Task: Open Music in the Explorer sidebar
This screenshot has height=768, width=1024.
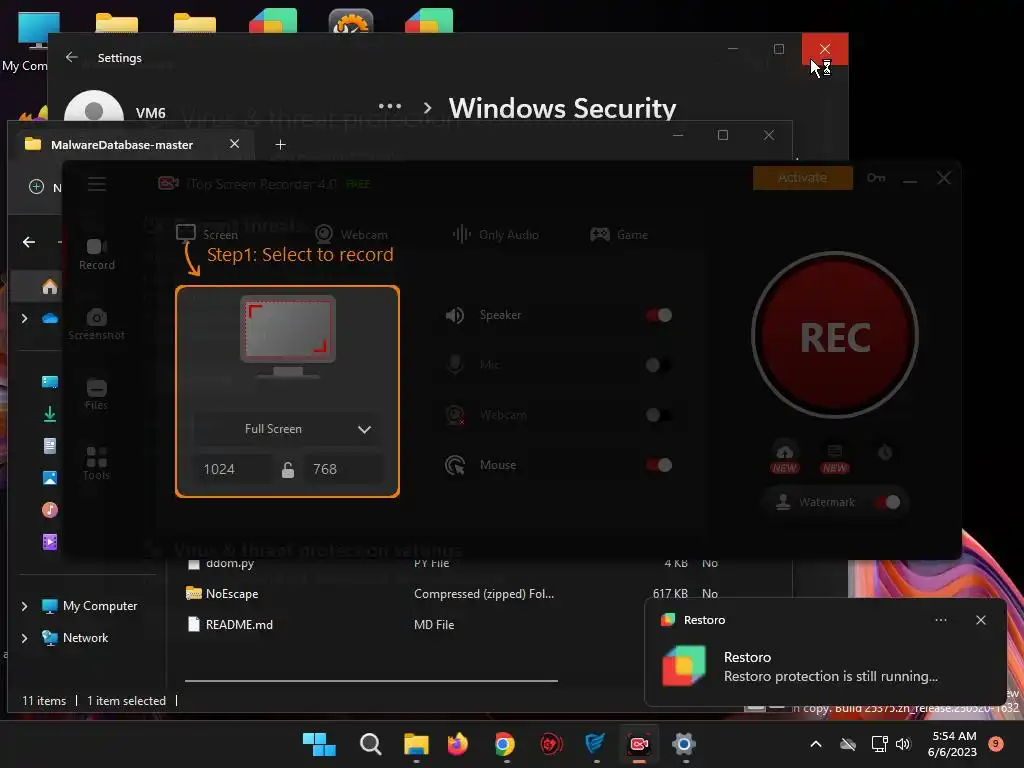Action: pos(50,510)
